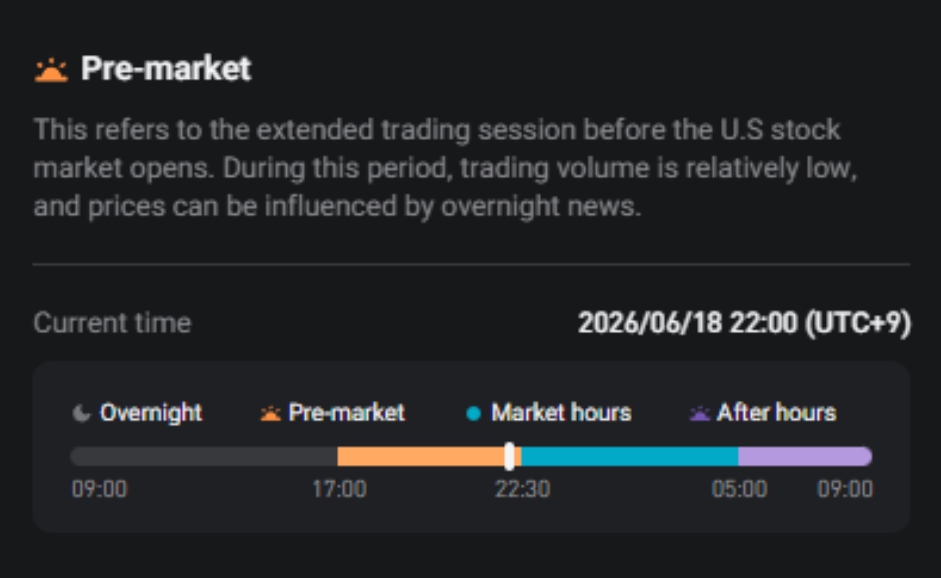Viewport: 941px width, 578px height.
Task: Select the After hours legend label
Action: coord(777,413)
